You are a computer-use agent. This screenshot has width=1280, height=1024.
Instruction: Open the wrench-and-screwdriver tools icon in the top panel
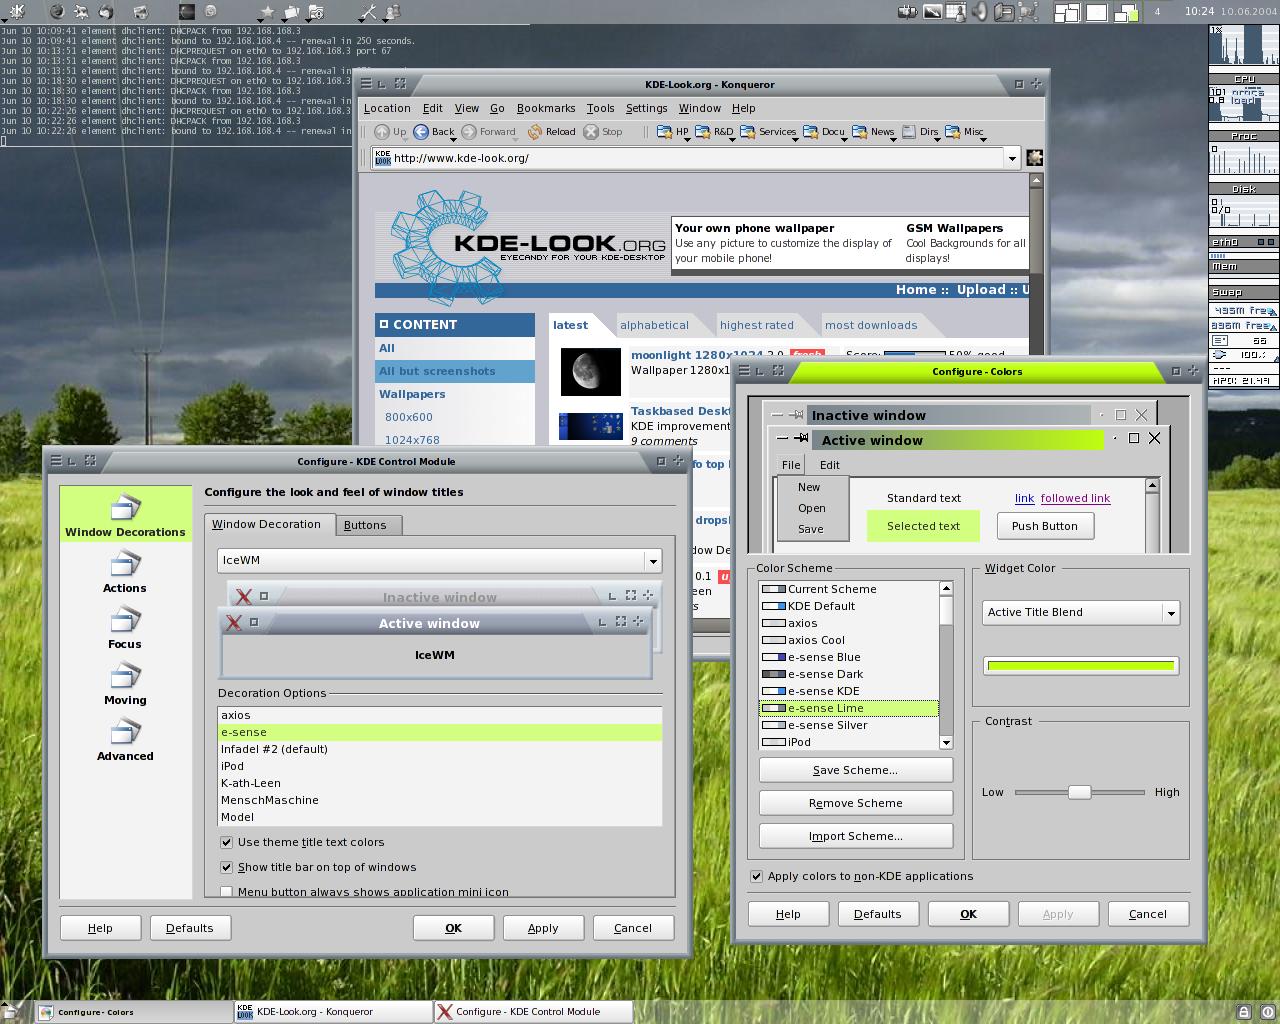(369, 12)
